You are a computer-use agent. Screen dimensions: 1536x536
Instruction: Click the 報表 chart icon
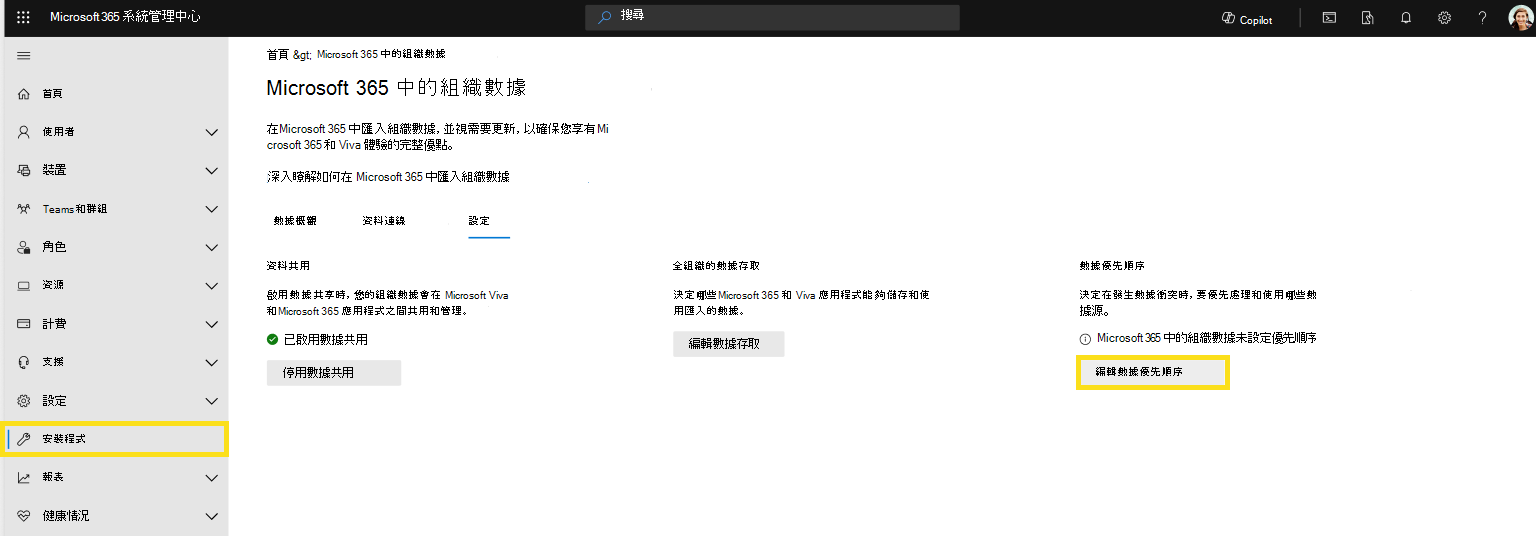24,478
